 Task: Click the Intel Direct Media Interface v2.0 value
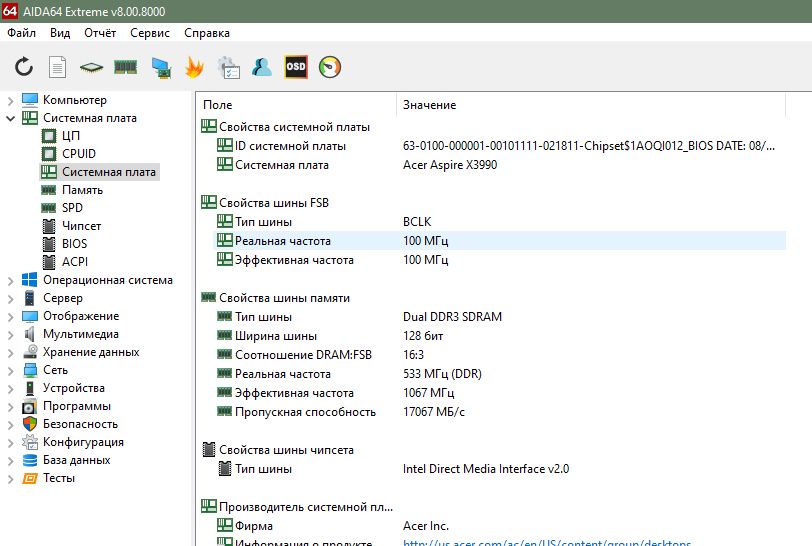pos(486,469)
